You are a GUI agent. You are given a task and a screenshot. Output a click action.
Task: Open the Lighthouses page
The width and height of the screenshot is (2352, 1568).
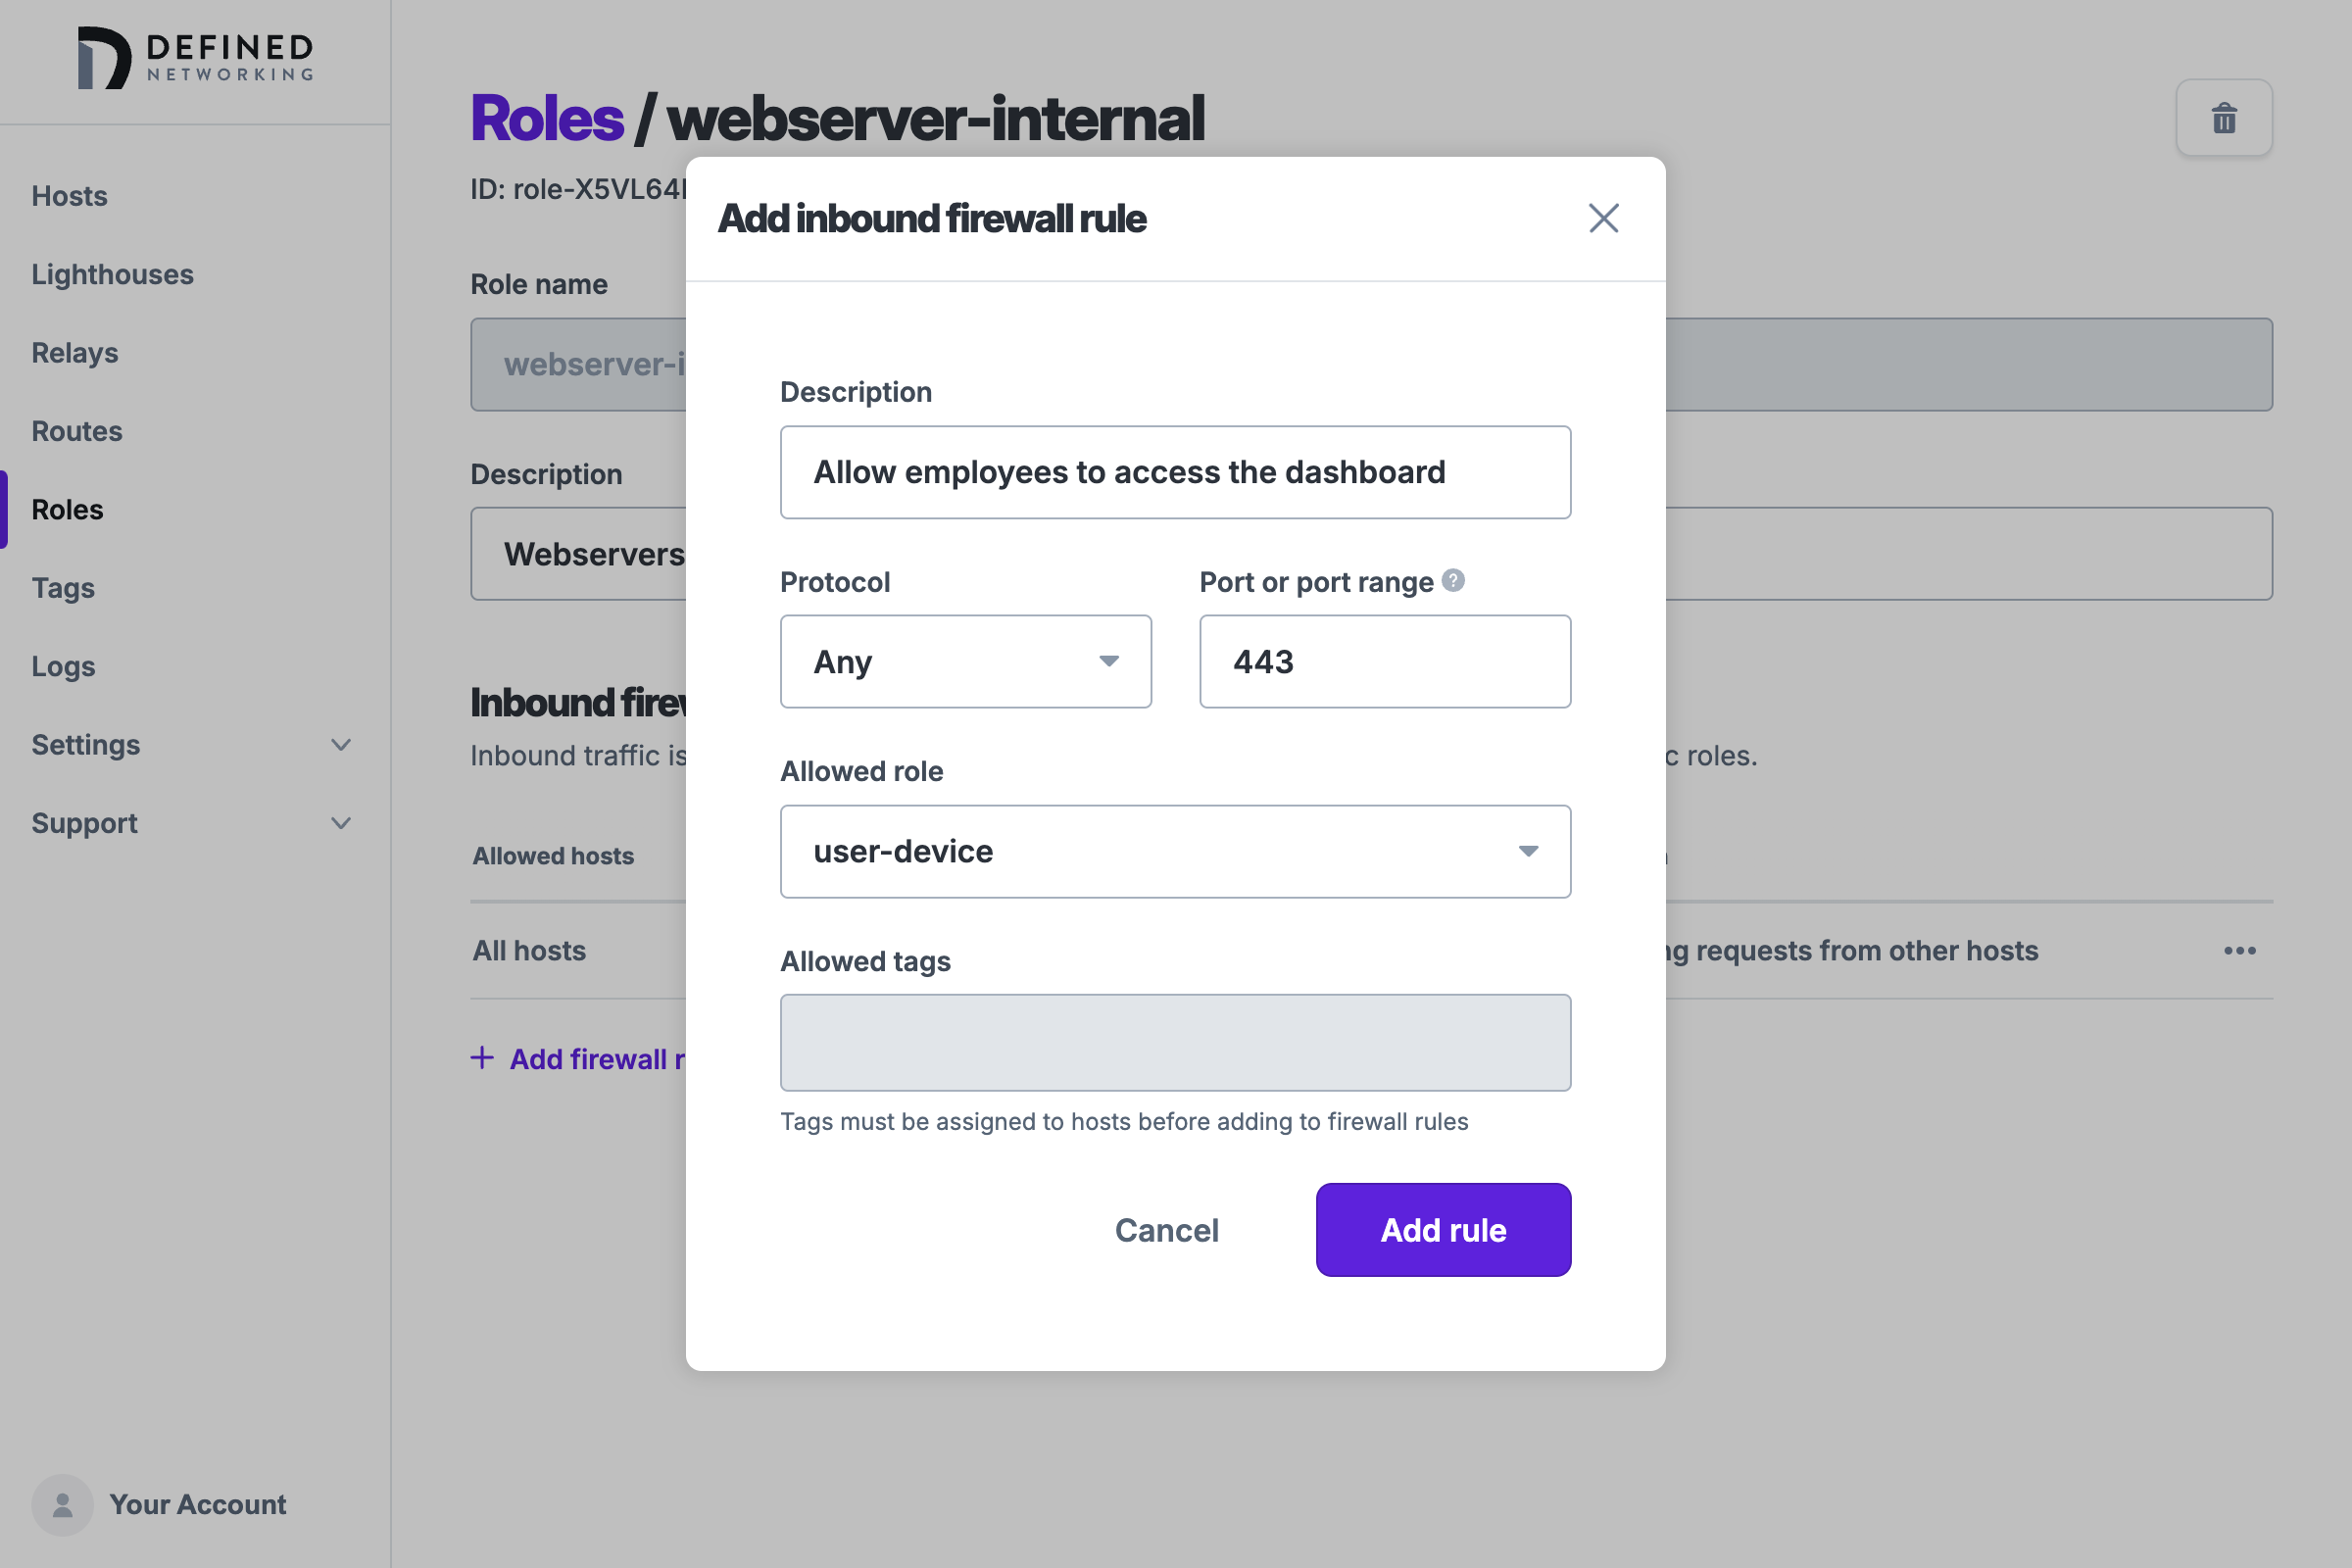112,274
